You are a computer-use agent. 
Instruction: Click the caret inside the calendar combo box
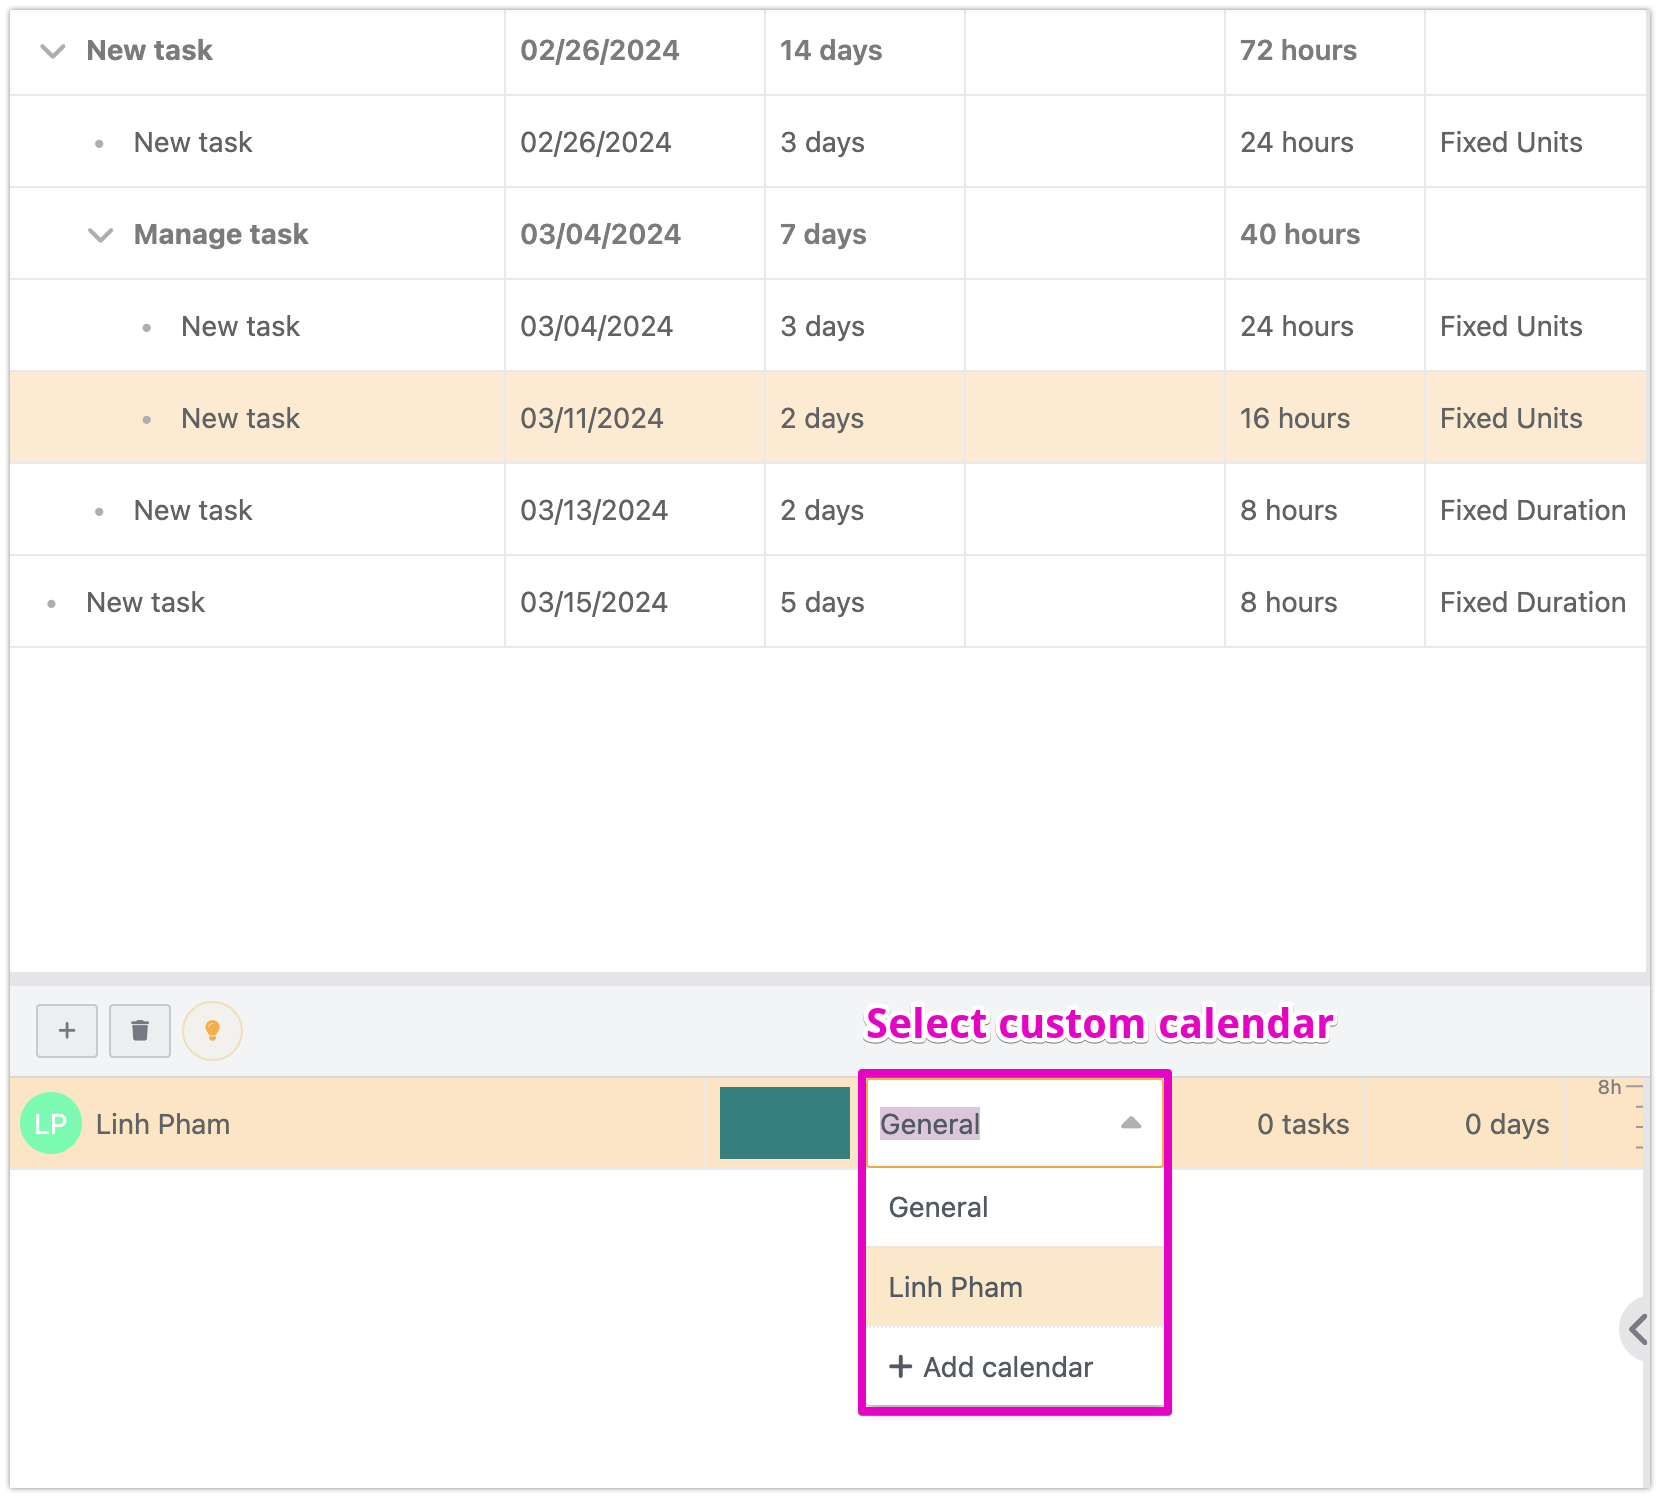[1131, 1123]
